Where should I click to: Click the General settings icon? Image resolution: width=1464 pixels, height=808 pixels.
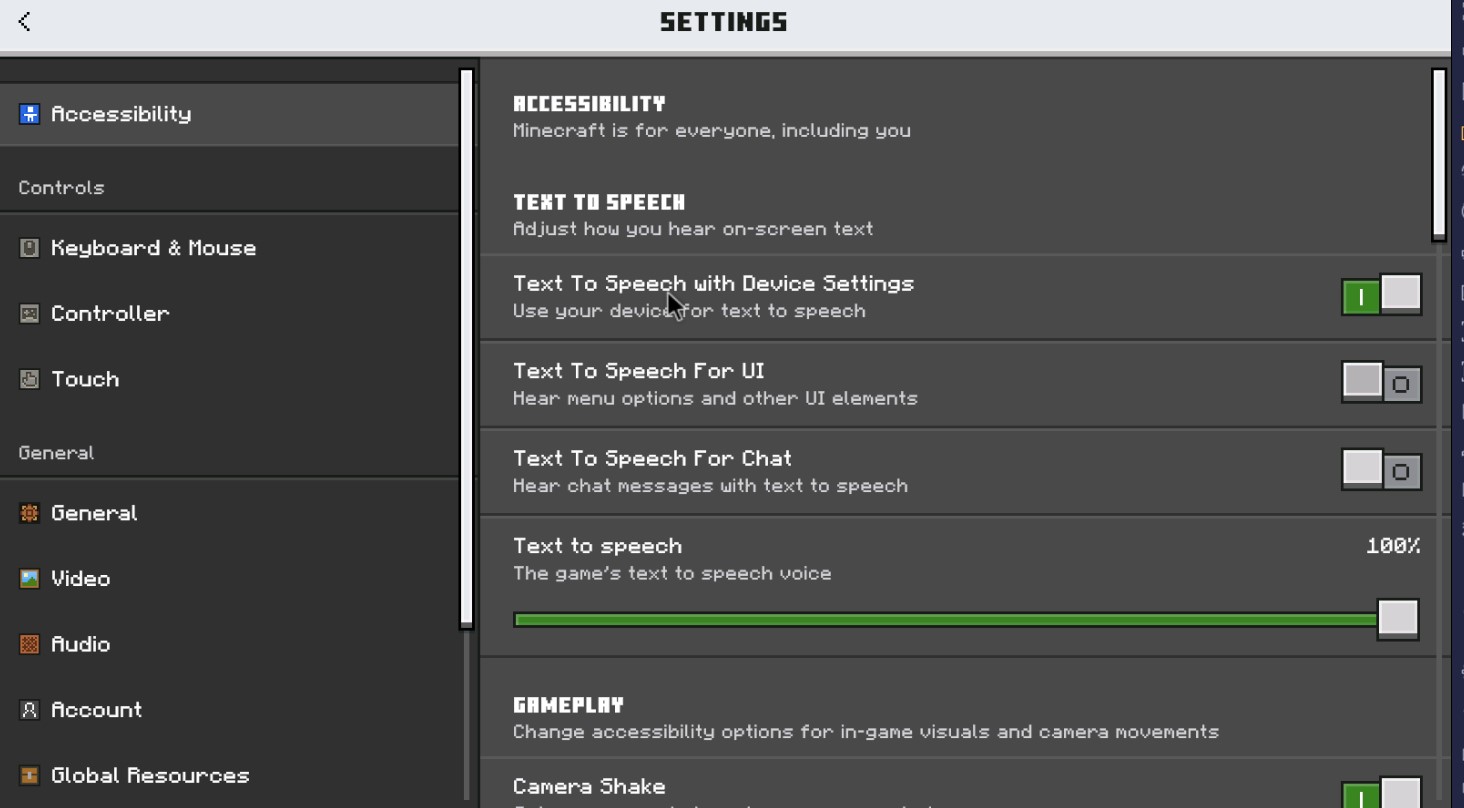tap(30, 513)
